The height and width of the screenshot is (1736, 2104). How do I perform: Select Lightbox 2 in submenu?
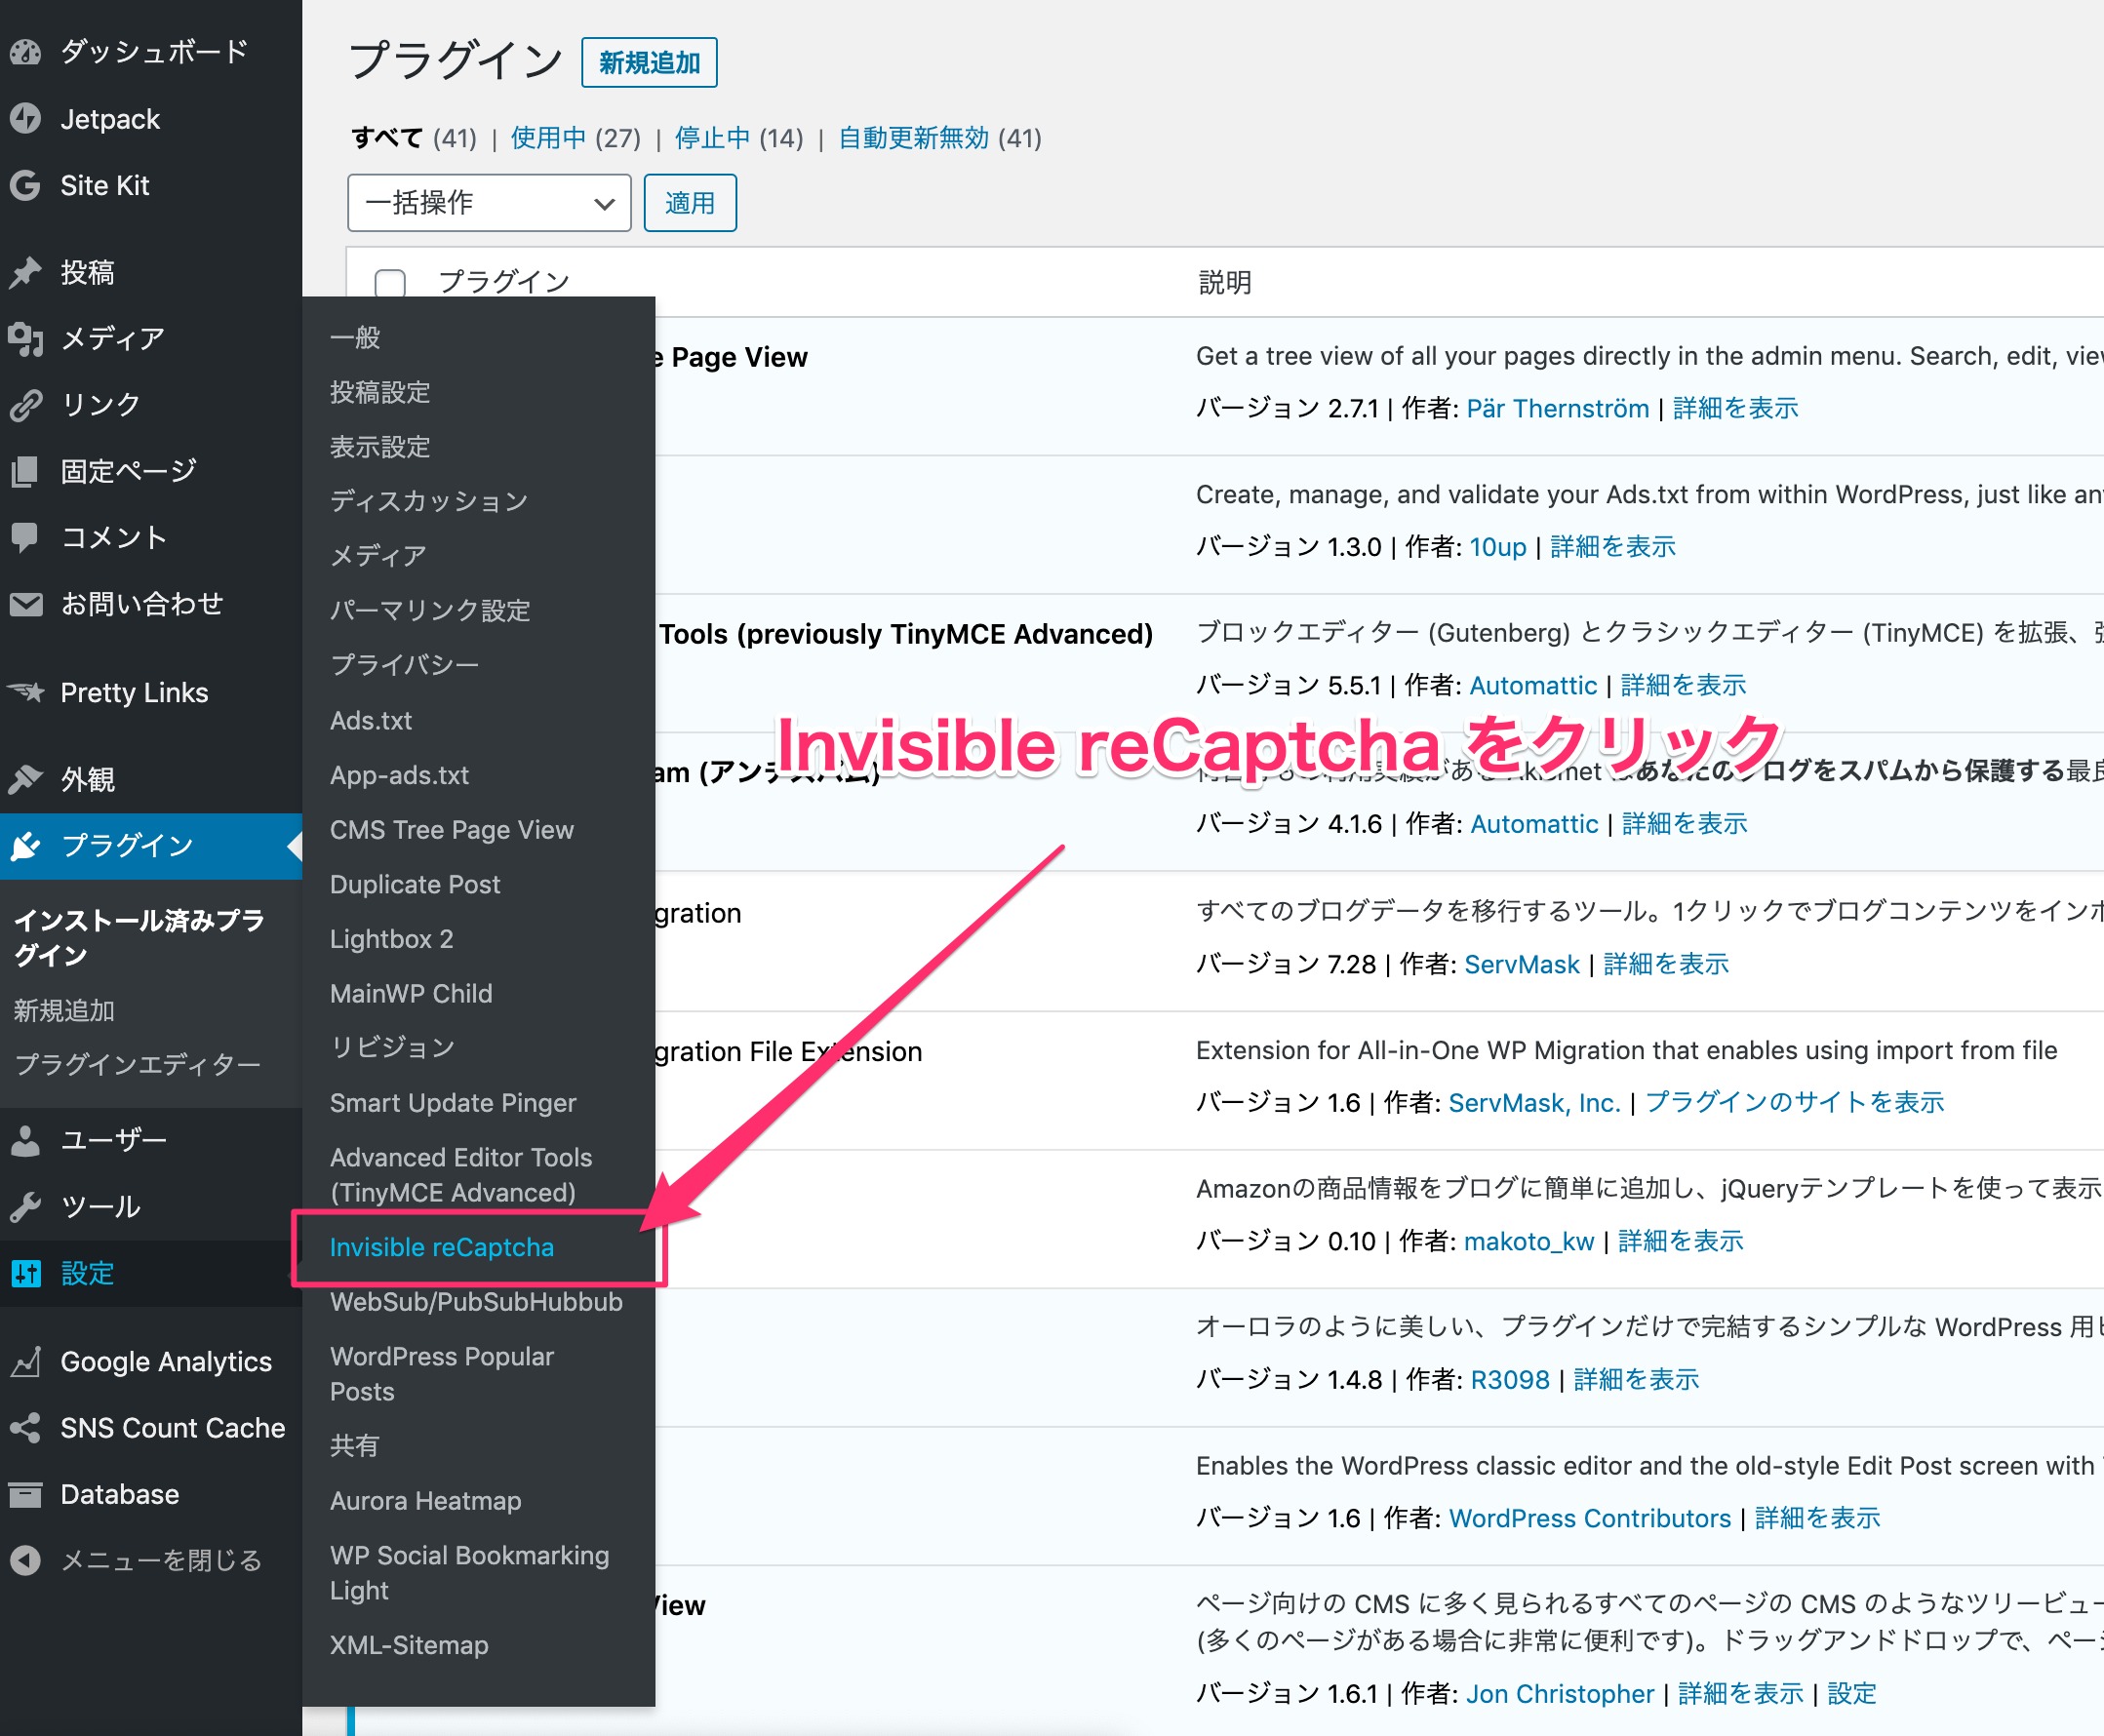click(391, 939)
